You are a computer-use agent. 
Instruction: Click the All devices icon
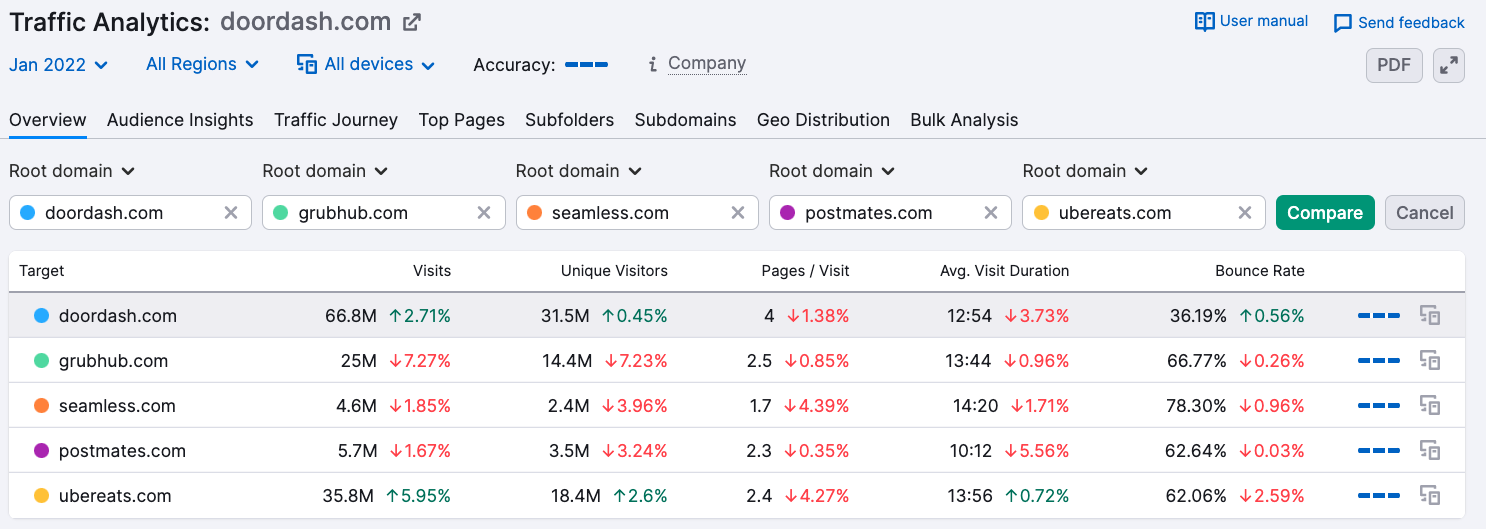click(307, 64)
